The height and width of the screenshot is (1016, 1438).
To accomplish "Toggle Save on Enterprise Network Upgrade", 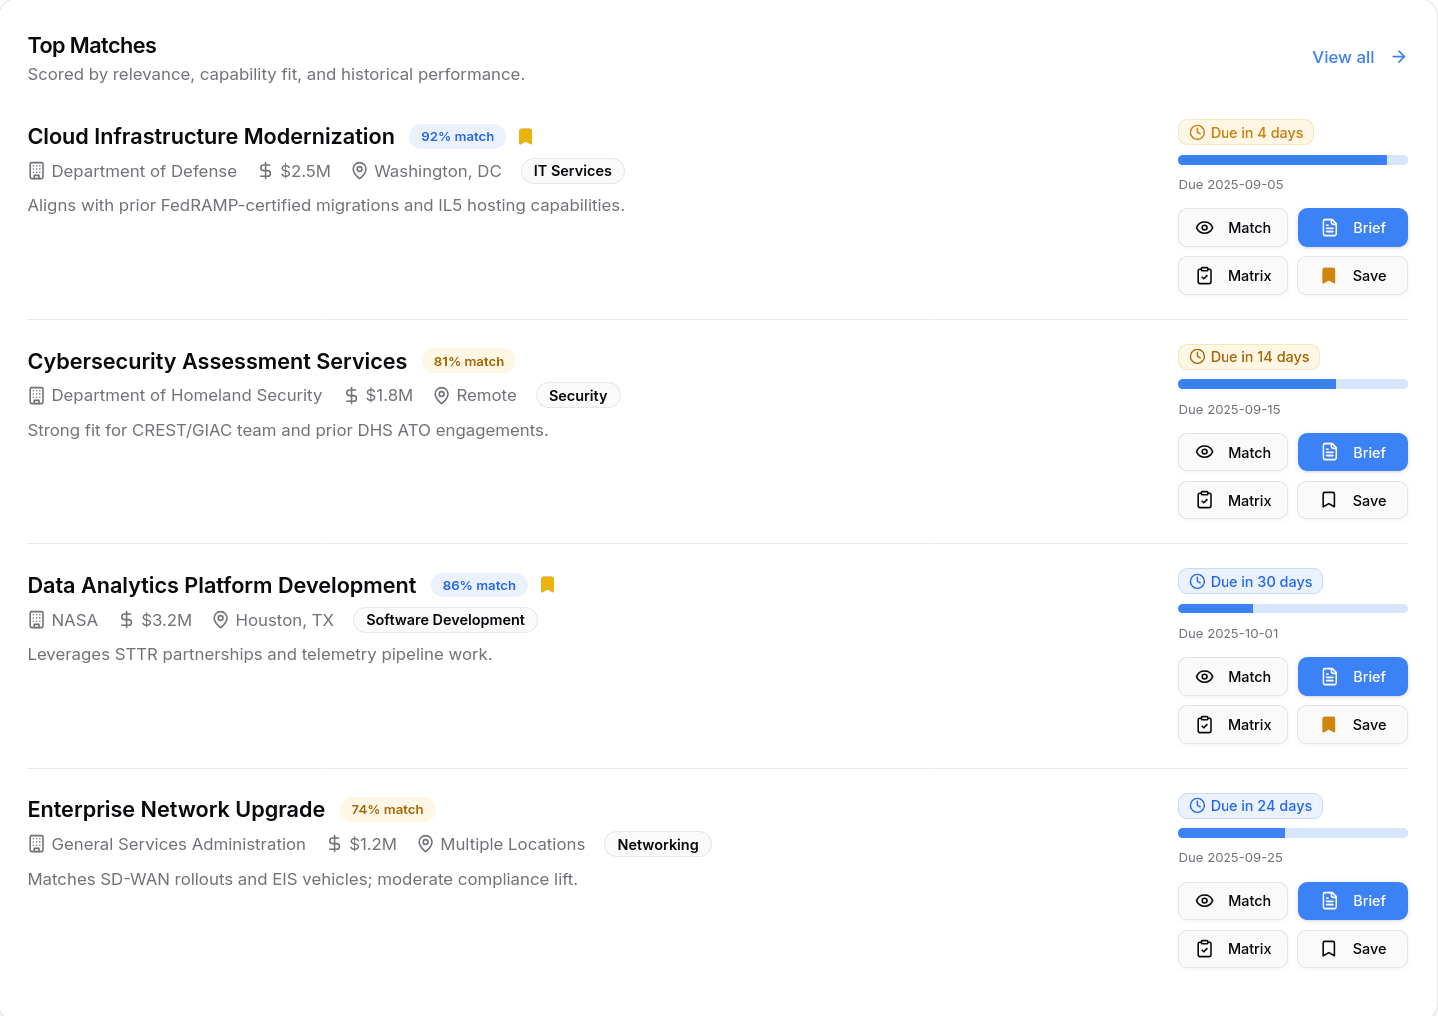I will [x=1352, y=949].
